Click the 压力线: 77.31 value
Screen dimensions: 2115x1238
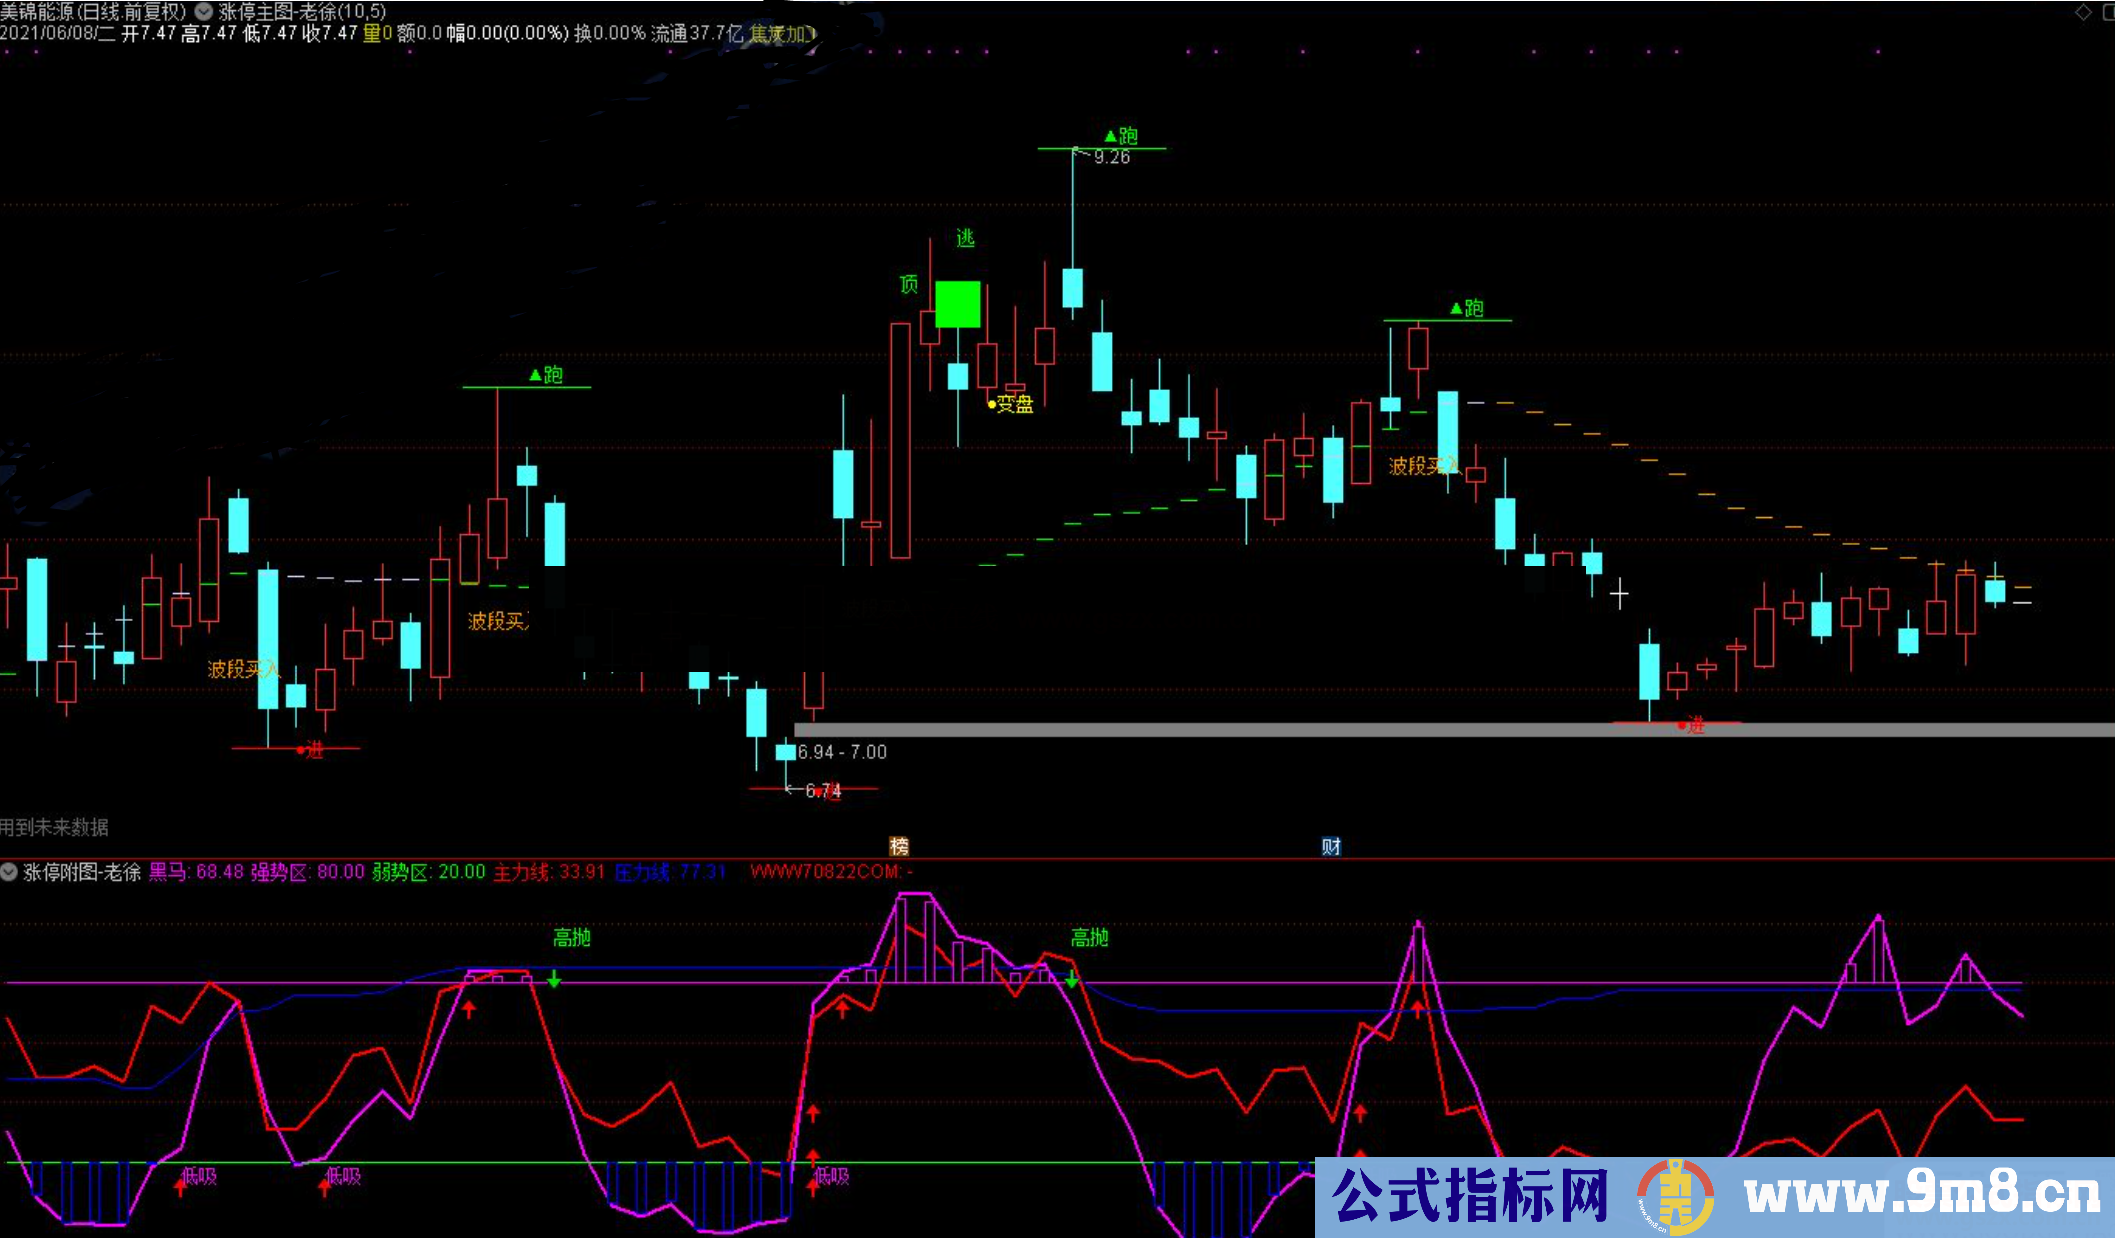[x=670, y=872]
